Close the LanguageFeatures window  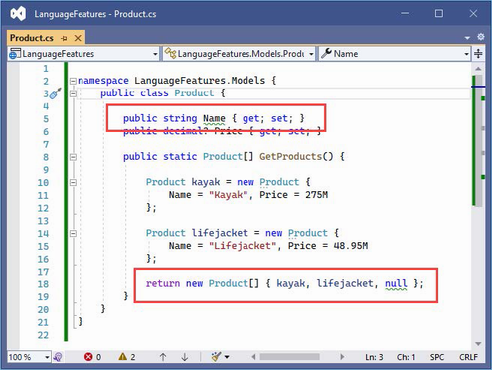(473, 14)
